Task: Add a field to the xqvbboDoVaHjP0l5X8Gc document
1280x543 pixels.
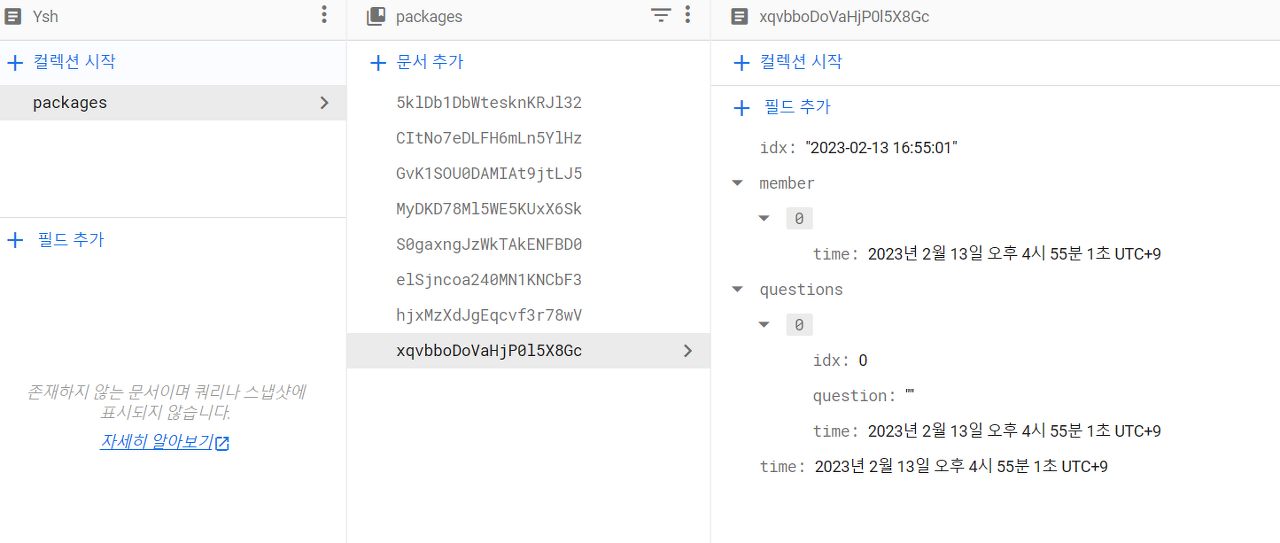Action: point(782,107)
